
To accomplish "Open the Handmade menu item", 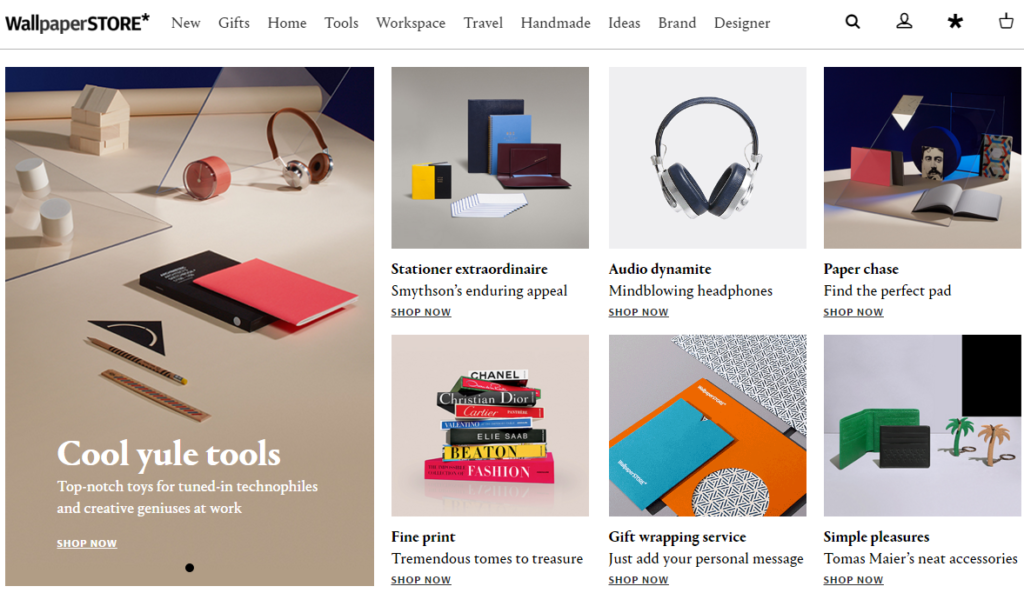I will click(x=556, y=23).
